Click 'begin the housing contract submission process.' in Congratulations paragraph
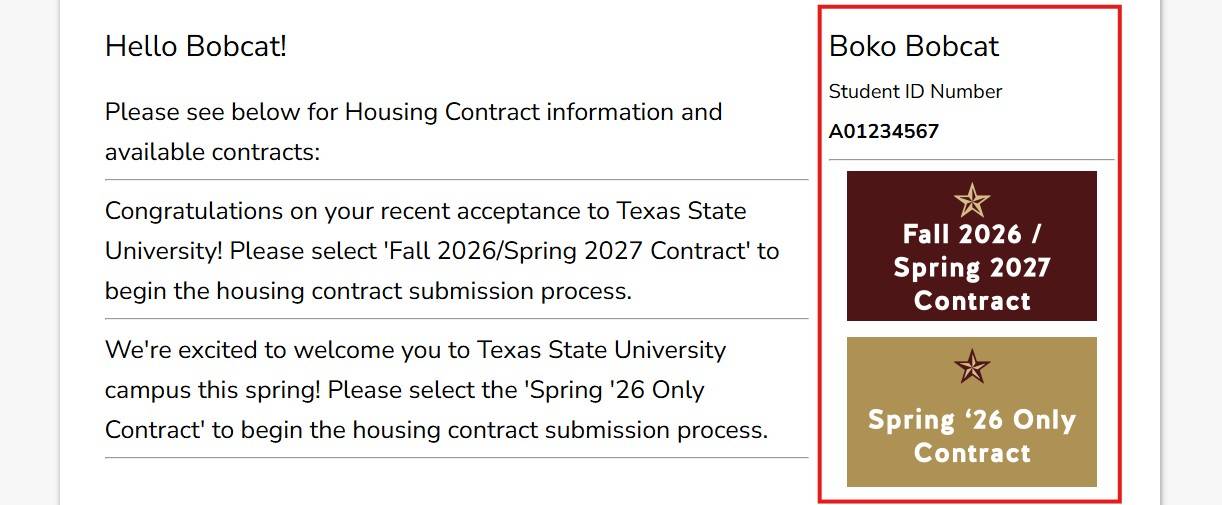 click(368, 291)
